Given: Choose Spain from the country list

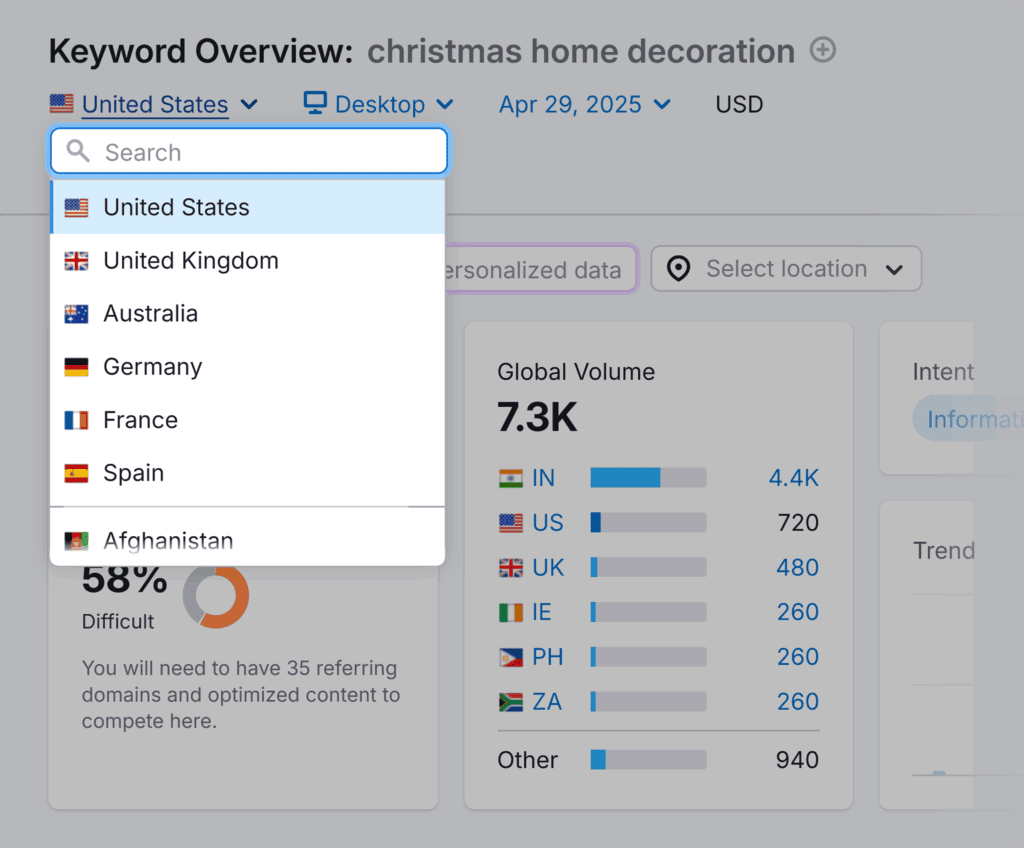Looking at the screenshot, I should 133,473.
